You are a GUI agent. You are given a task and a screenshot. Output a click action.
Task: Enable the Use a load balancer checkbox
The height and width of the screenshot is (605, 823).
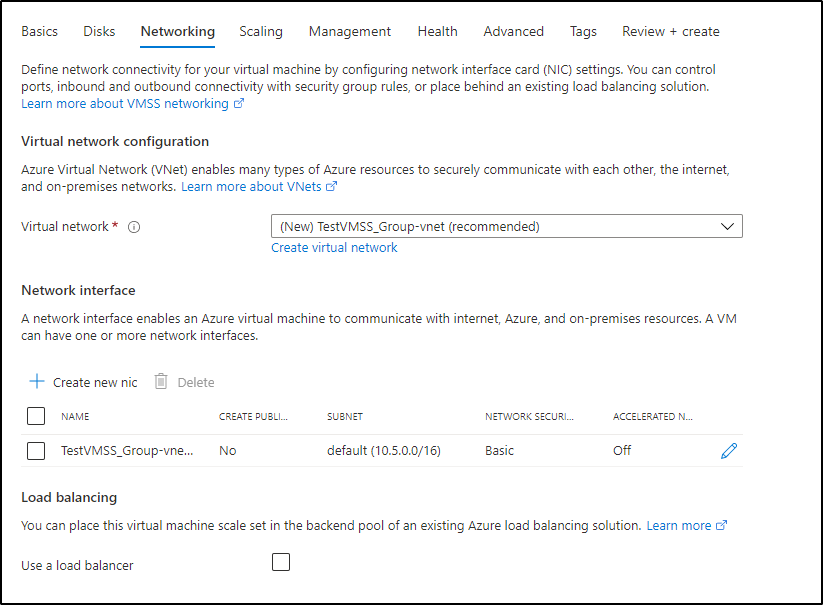click(281, 562)
